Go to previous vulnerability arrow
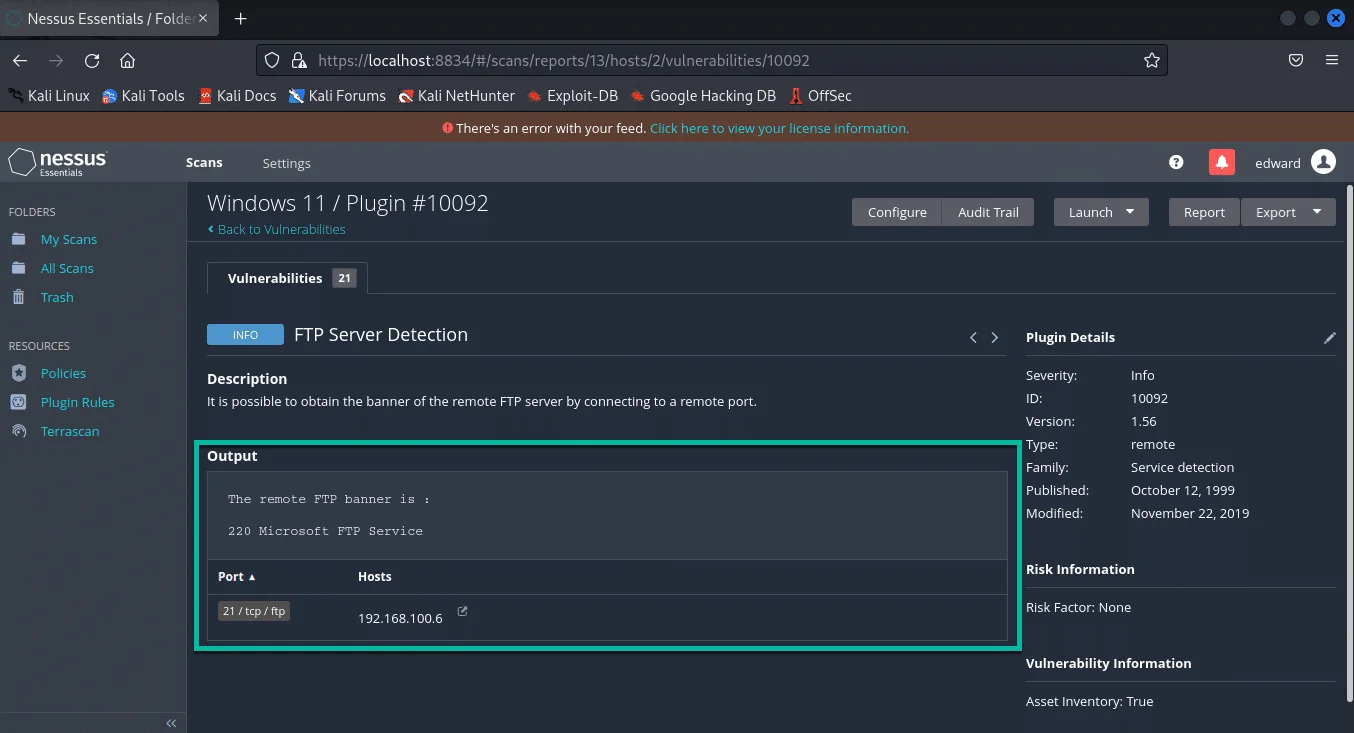Image resolution: width=1354 pixels, height=733 pixels. coord(973,338)
